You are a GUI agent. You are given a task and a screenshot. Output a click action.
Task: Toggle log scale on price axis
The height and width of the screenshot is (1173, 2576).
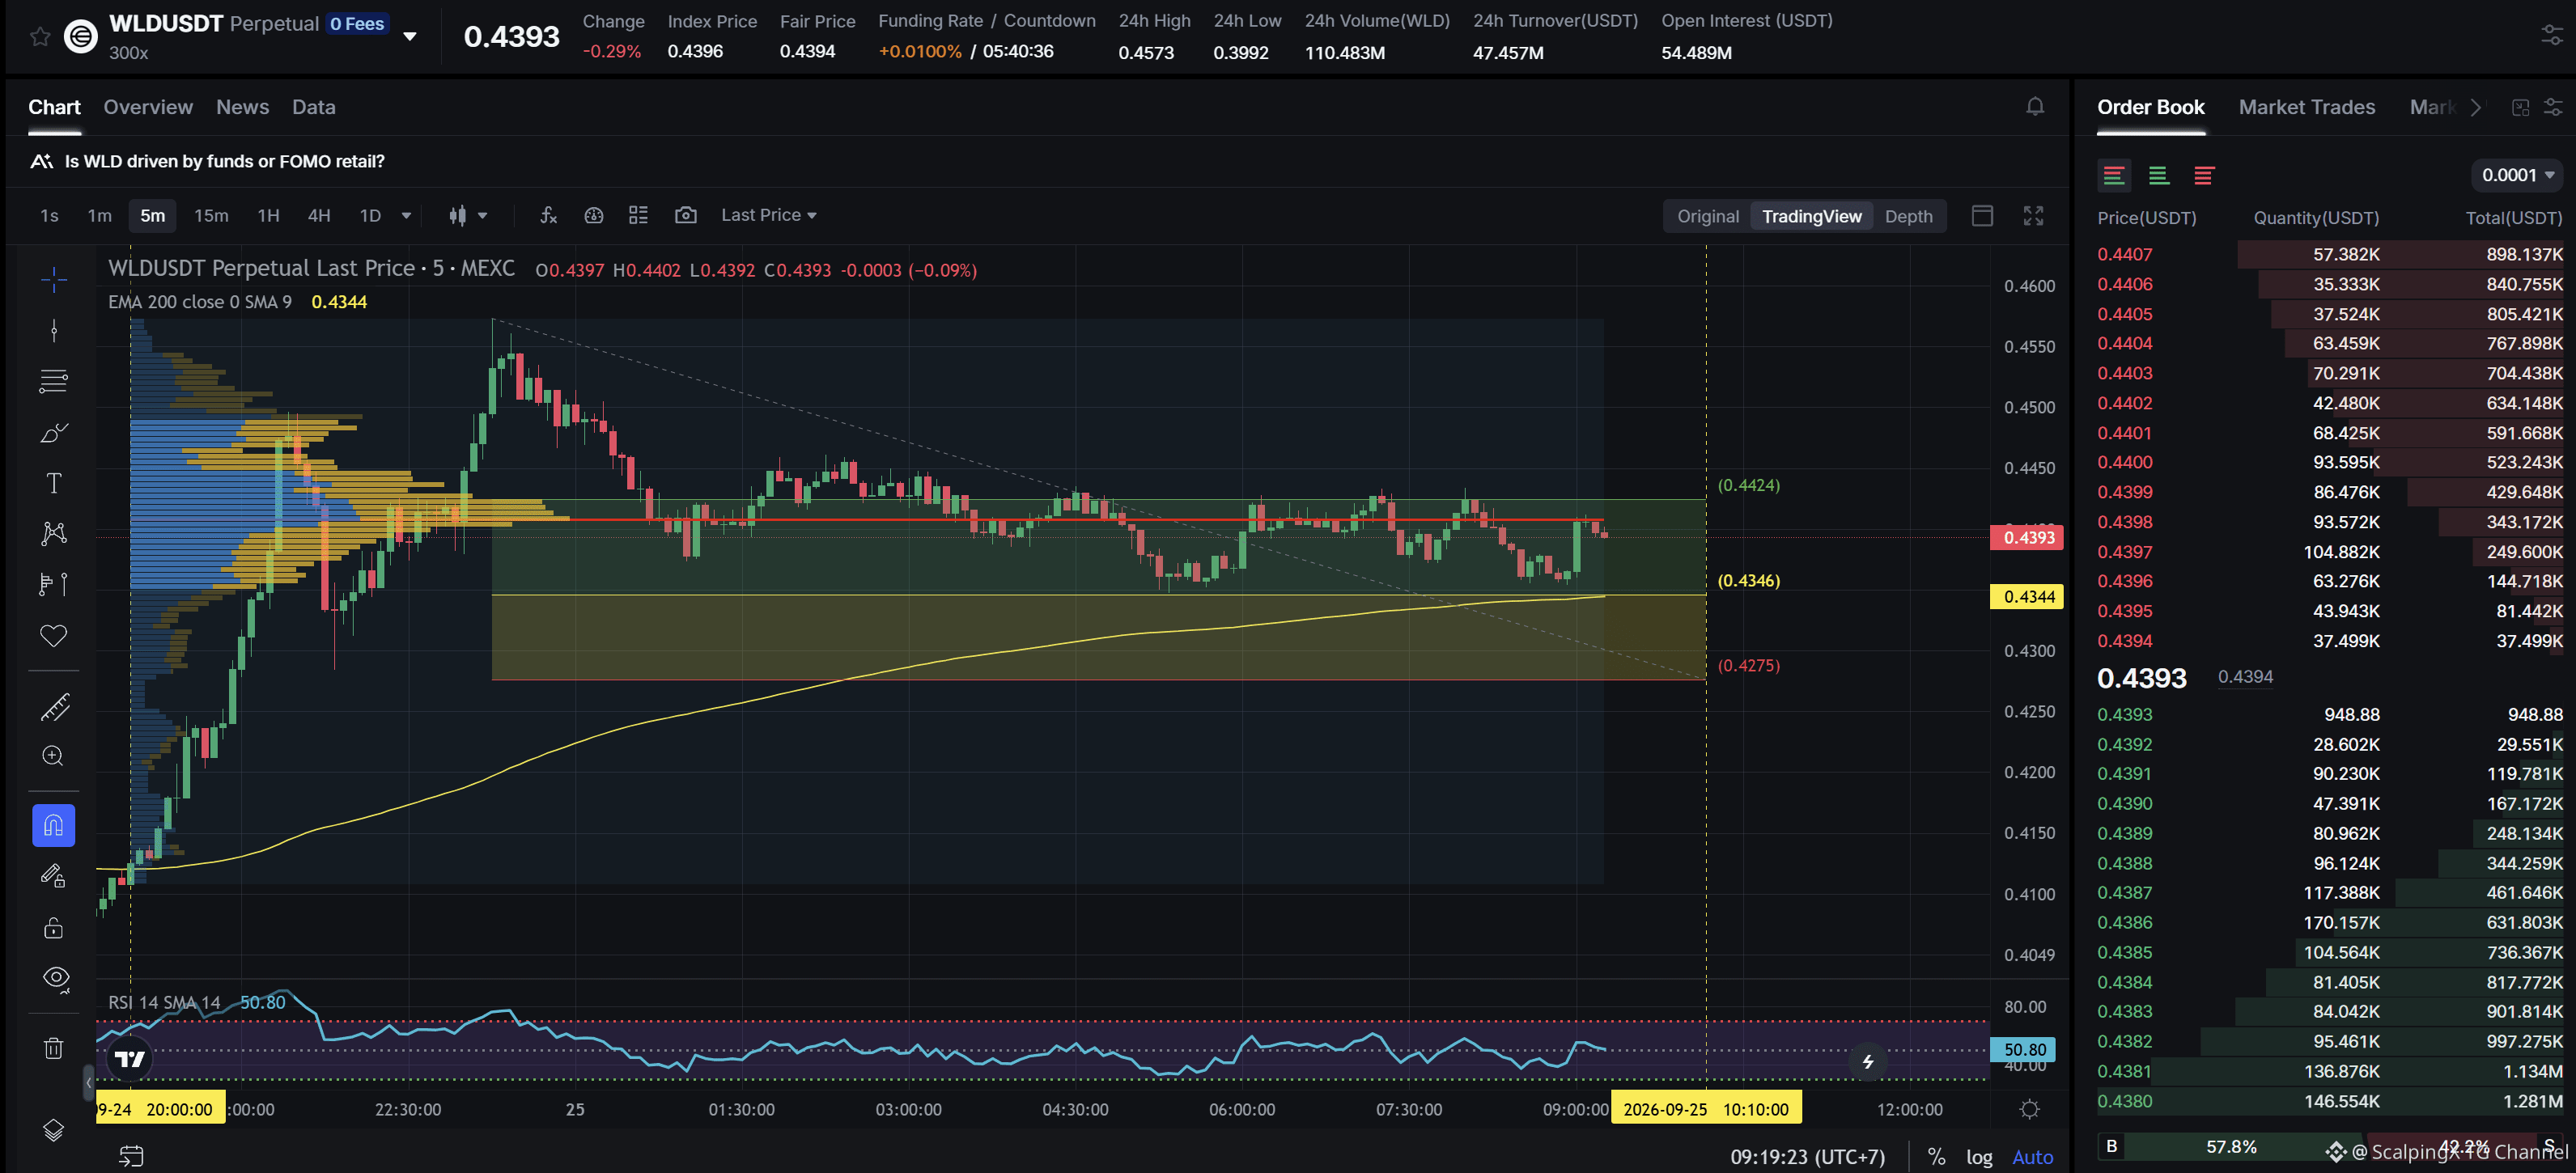pyautogui.click(x=1978, y=1157)
